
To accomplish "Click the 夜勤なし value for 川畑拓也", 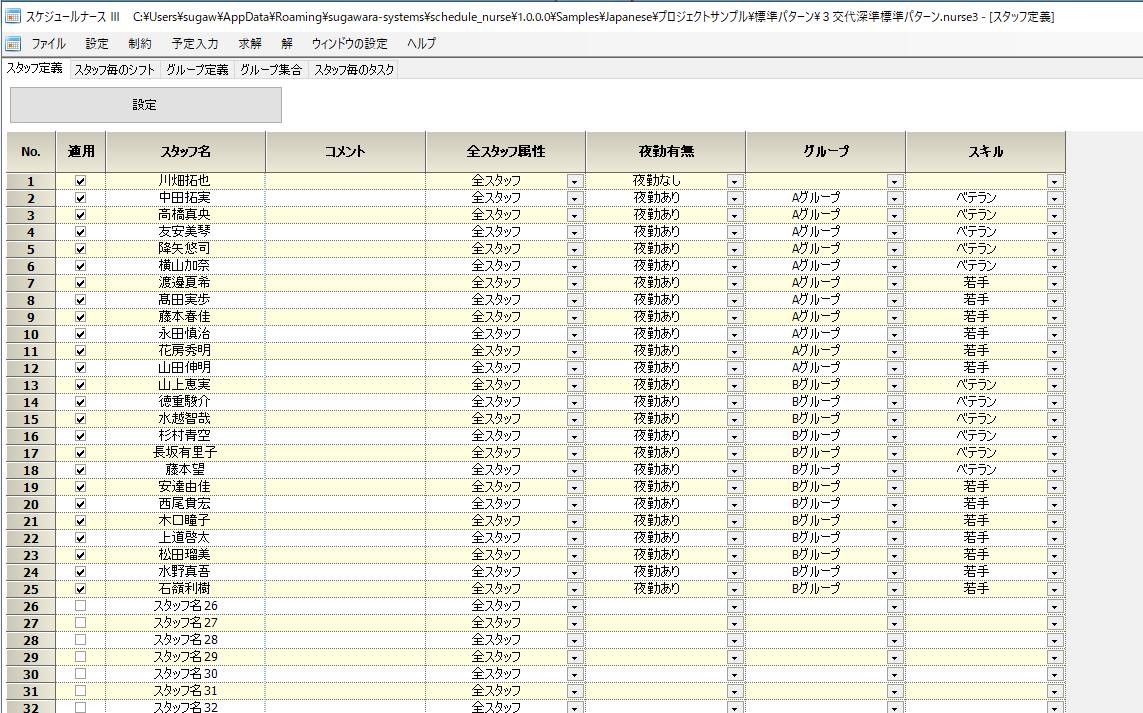I will (x=657, y=180).
